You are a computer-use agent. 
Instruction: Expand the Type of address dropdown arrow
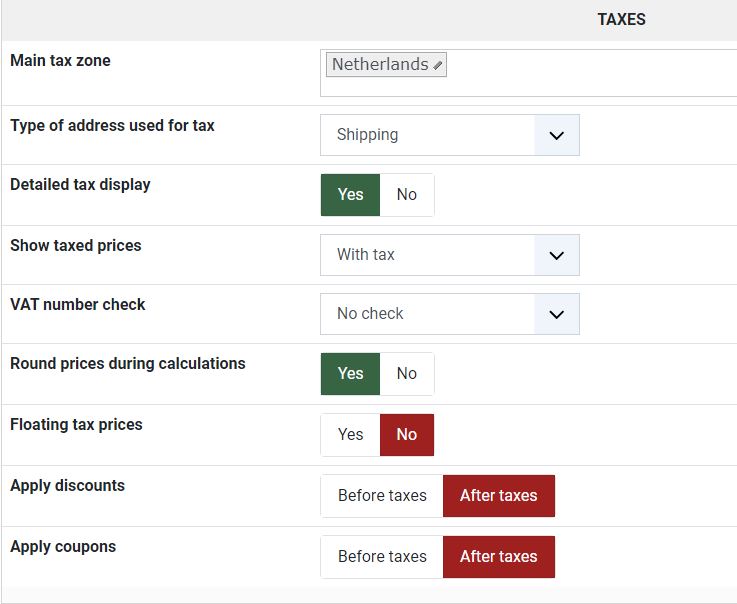(557, 135)
